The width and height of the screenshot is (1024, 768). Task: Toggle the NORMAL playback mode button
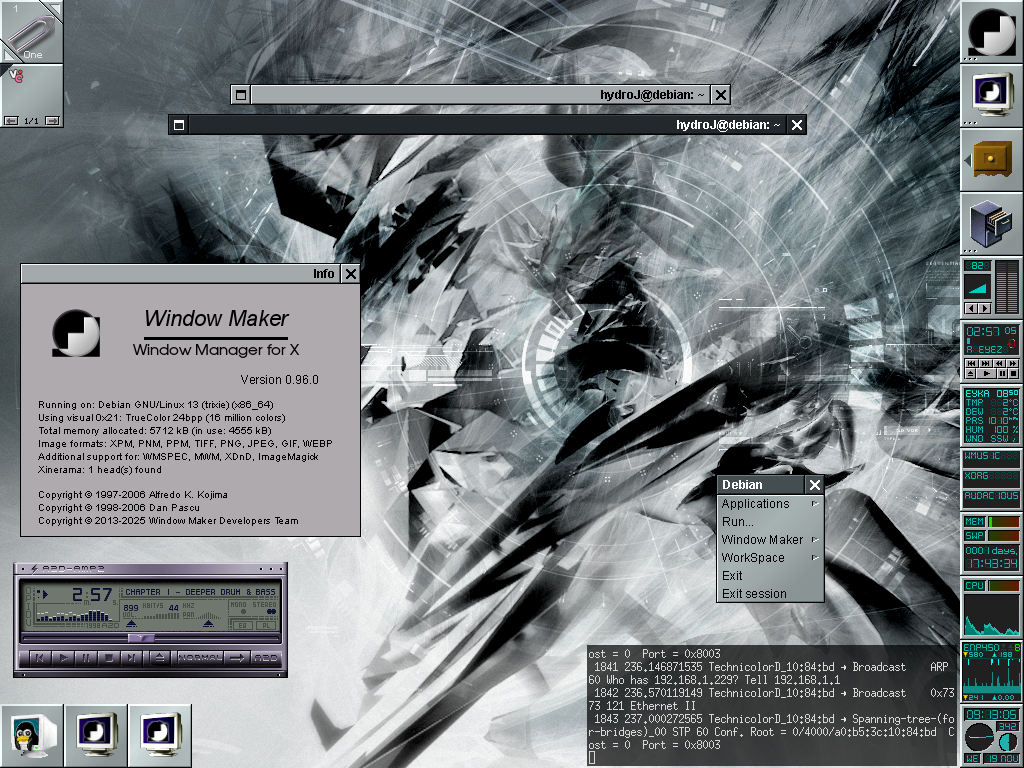pos(200,657)
